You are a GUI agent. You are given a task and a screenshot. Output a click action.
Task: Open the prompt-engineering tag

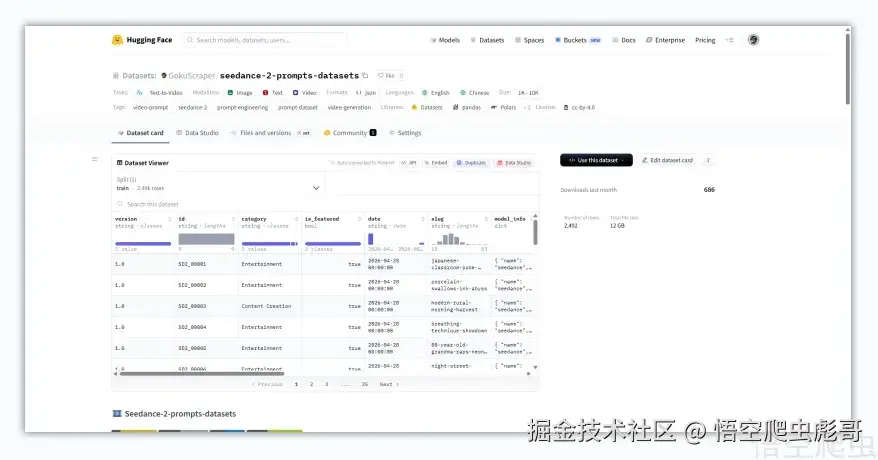click(x=242, y=107)
